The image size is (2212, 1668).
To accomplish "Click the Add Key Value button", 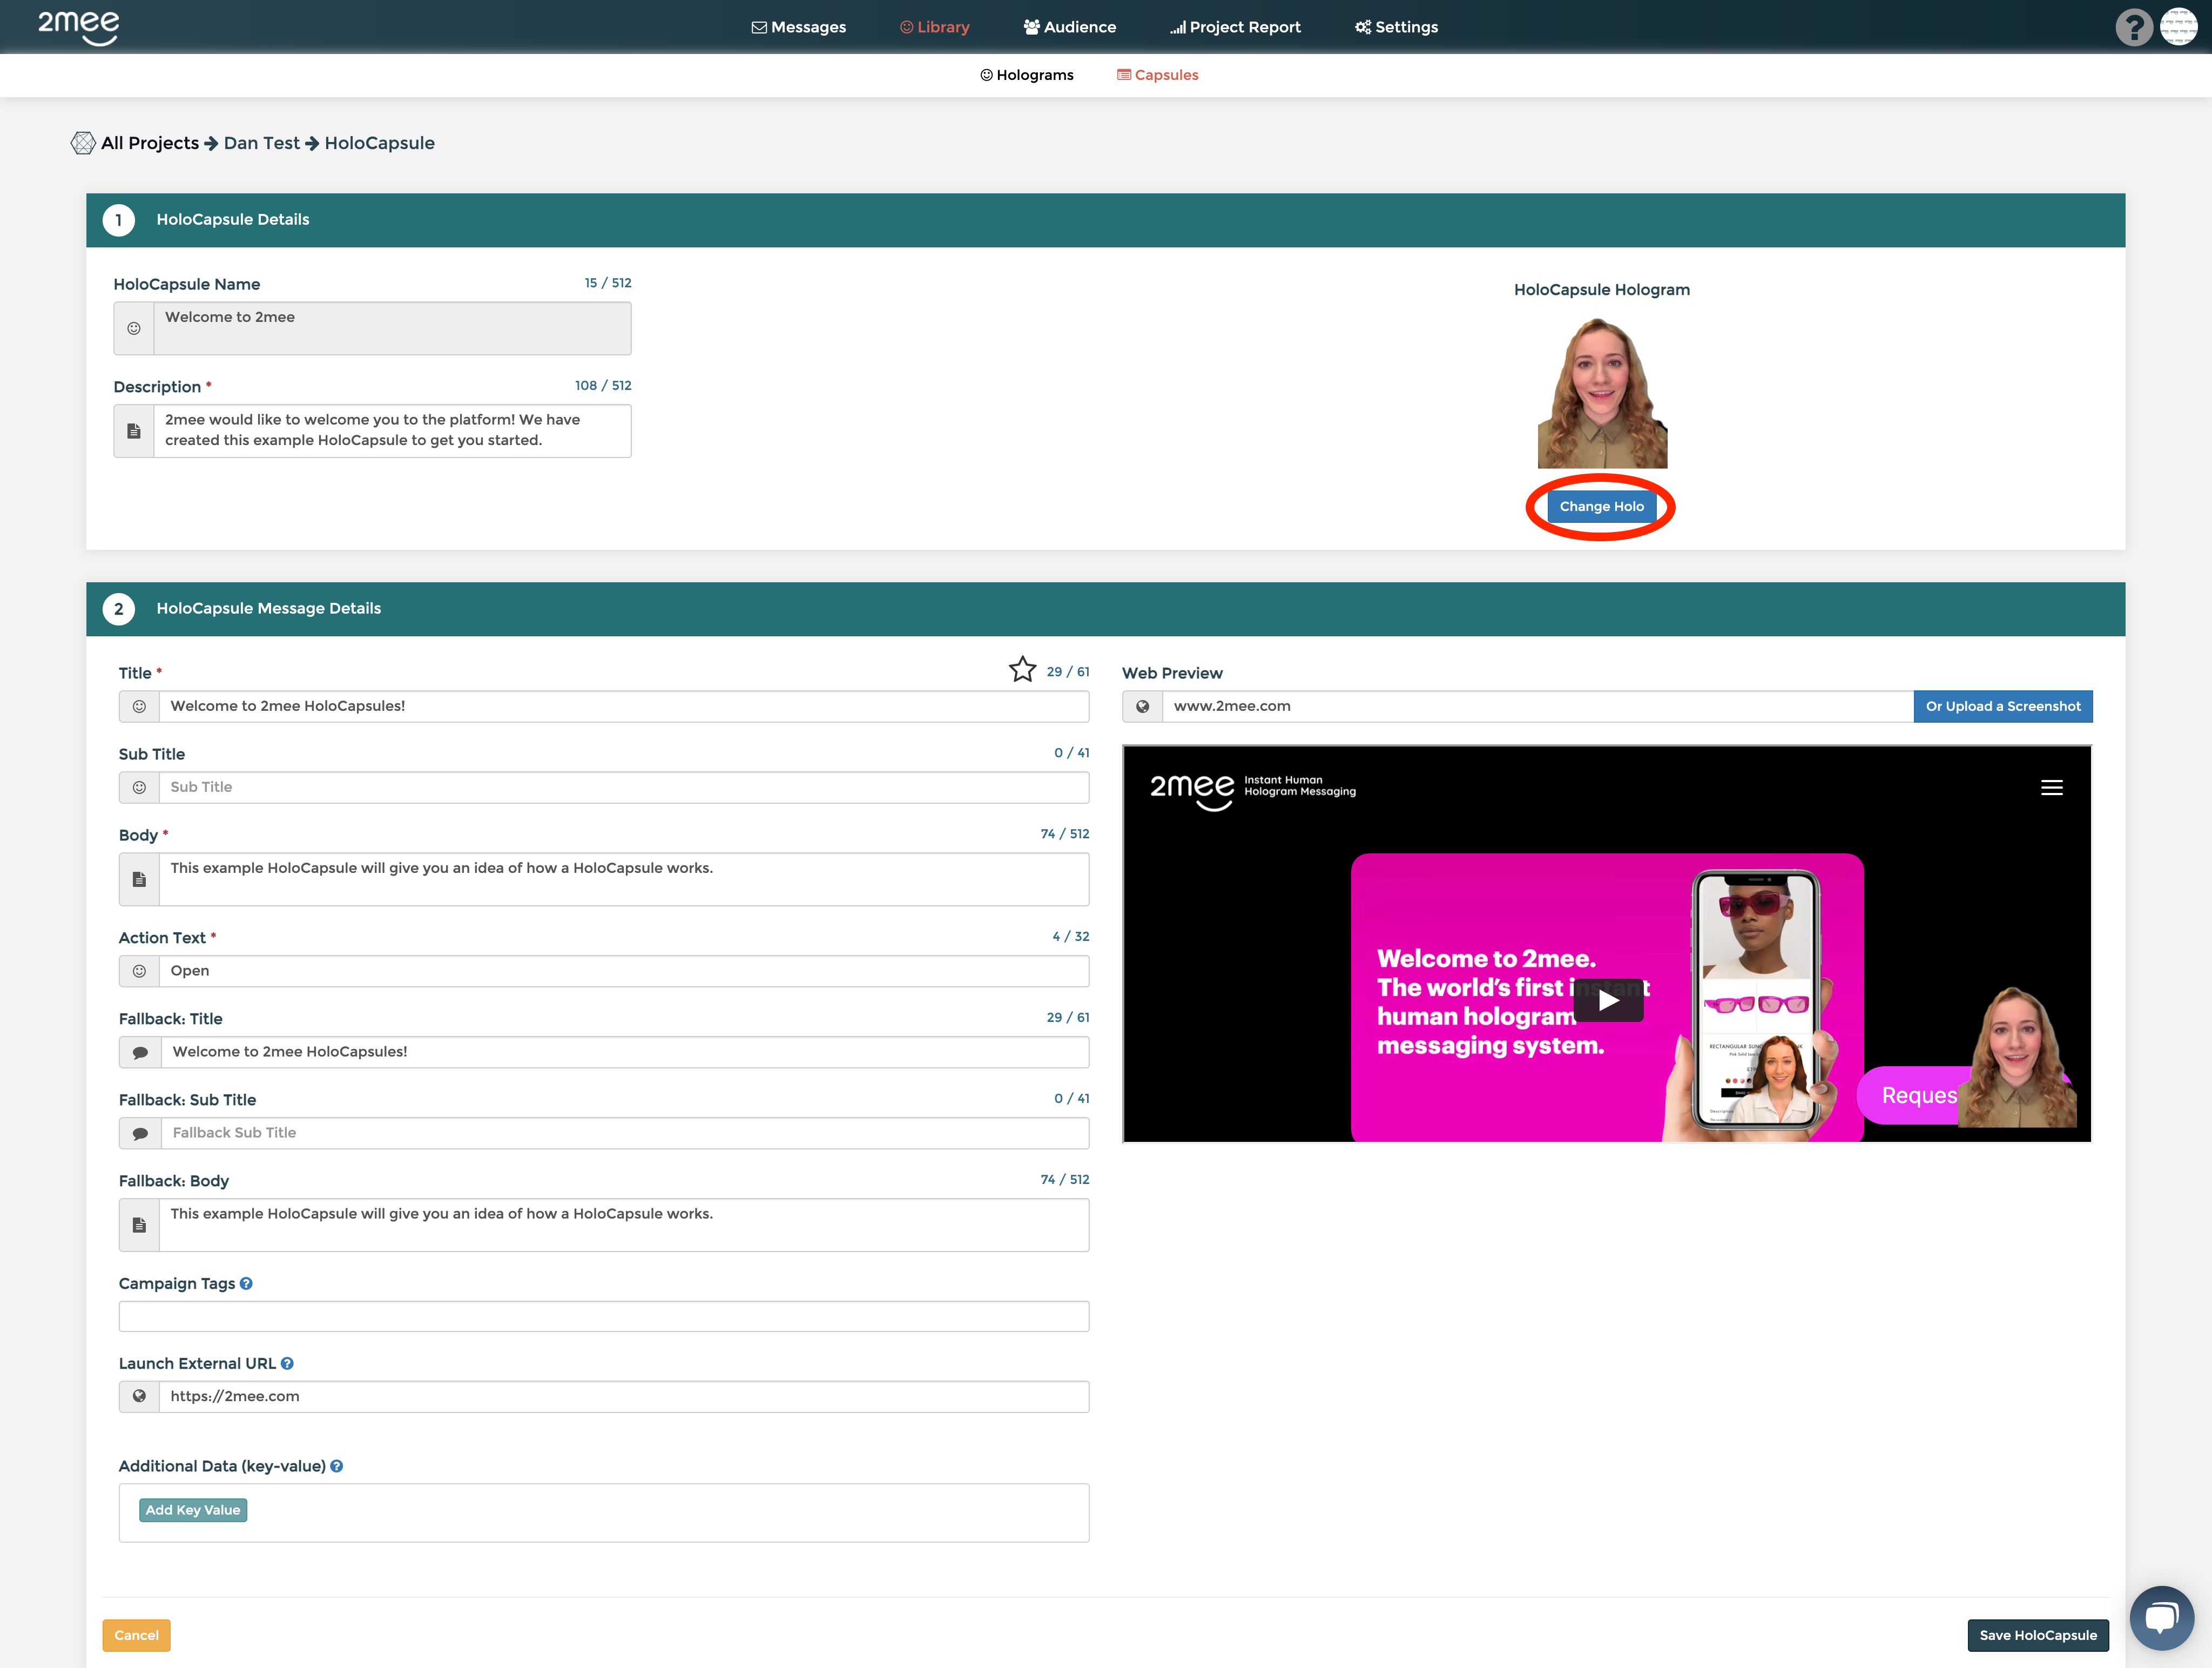I will 193,1510.
